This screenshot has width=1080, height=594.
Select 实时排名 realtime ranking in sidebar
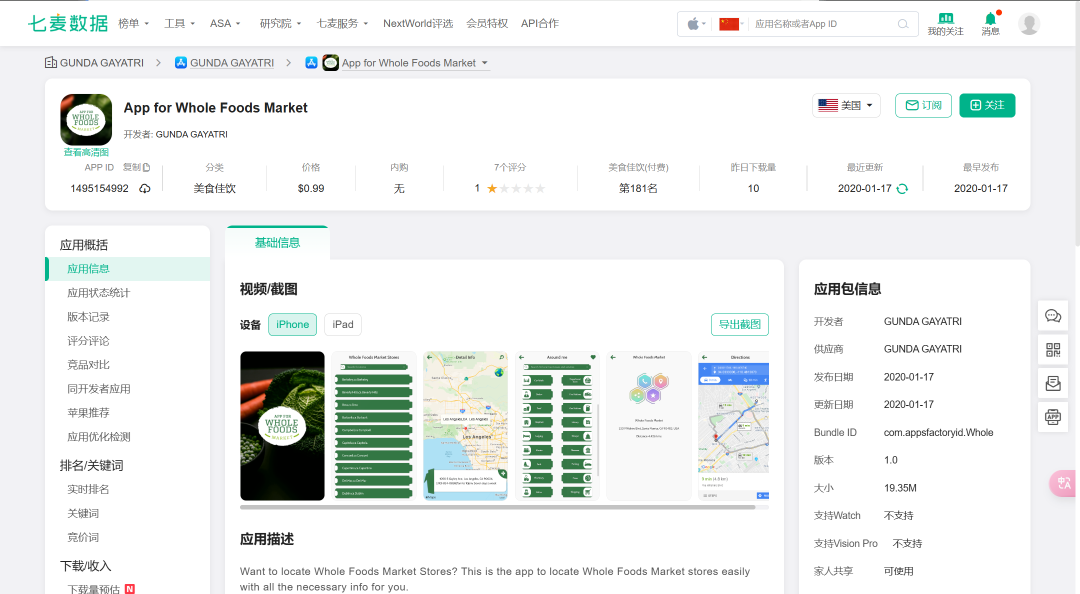tap(88, 489)
